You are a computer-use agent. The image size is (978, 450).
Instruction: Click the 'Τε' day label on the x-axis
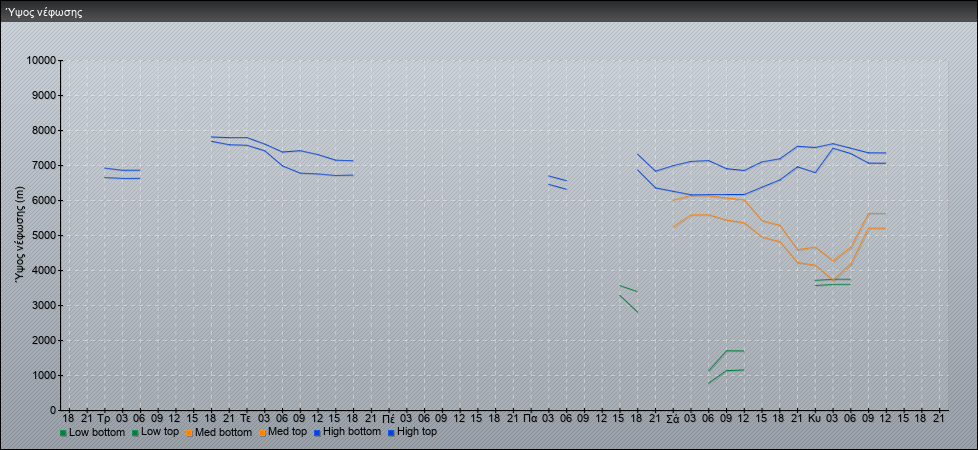click(x=246, y=418)
